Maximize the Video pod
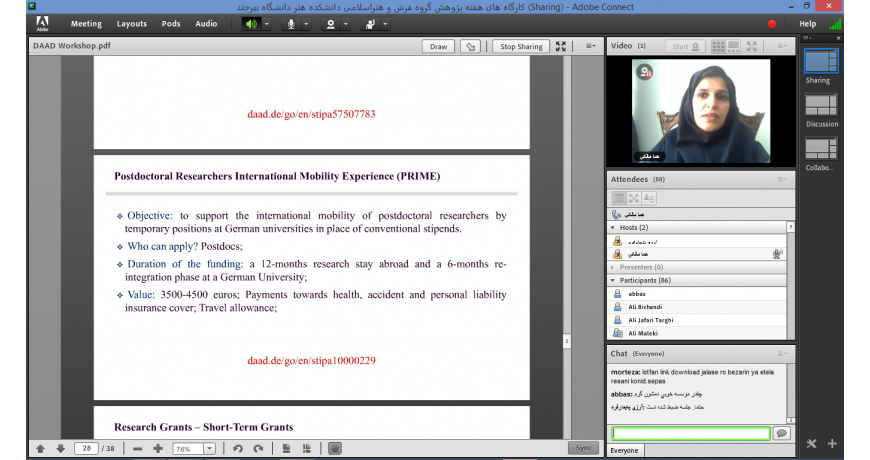The width and height of the screenshot is (870, 460). pos(752,47)
